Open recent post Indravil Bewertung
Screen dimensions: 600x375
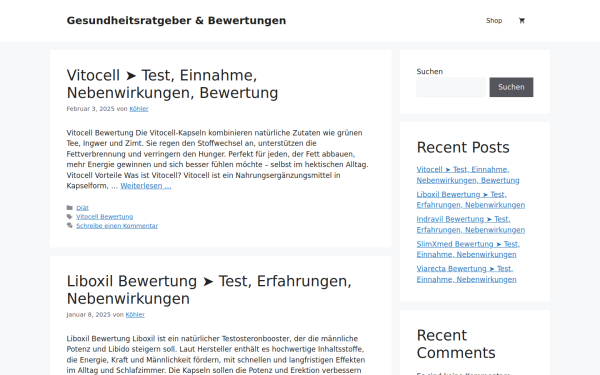[471, 225]
